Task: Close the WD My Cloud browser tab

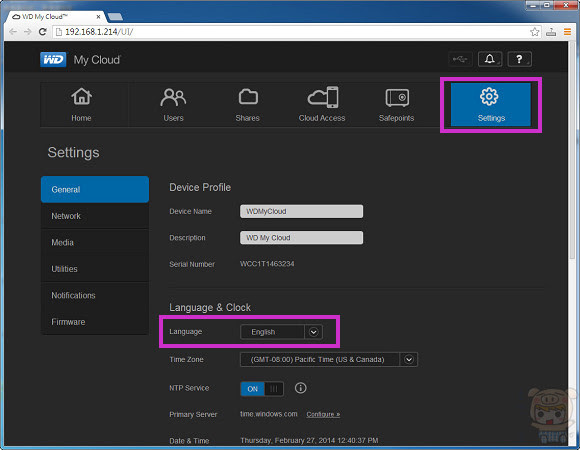Action: point(98,17)
